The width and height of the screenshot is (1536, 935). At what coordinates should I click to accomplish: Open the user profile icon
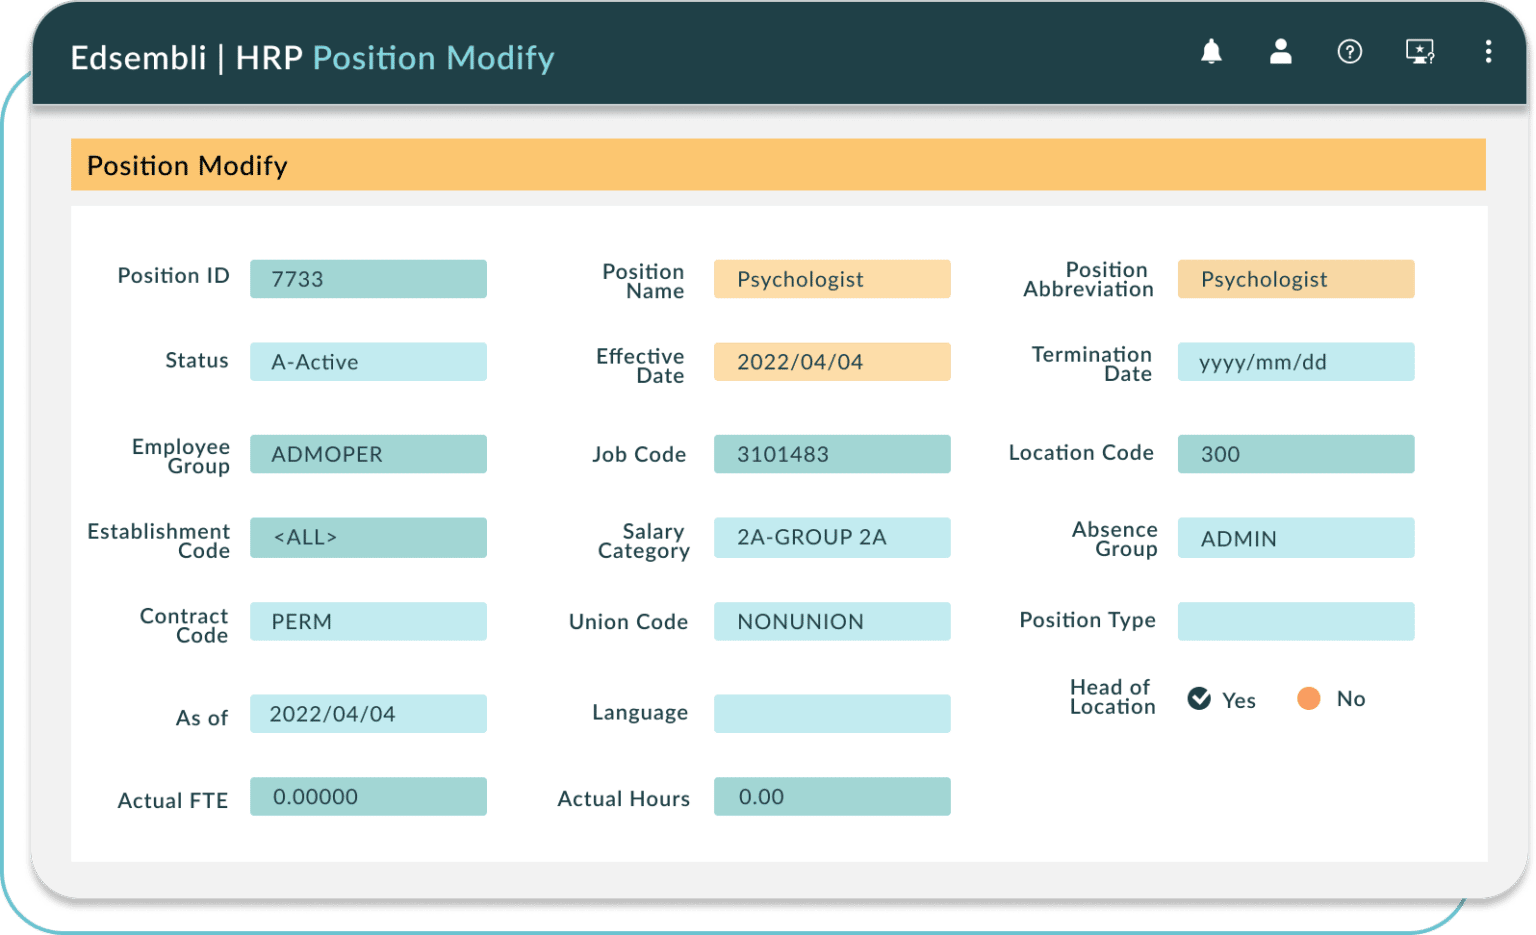point(1280,52)
